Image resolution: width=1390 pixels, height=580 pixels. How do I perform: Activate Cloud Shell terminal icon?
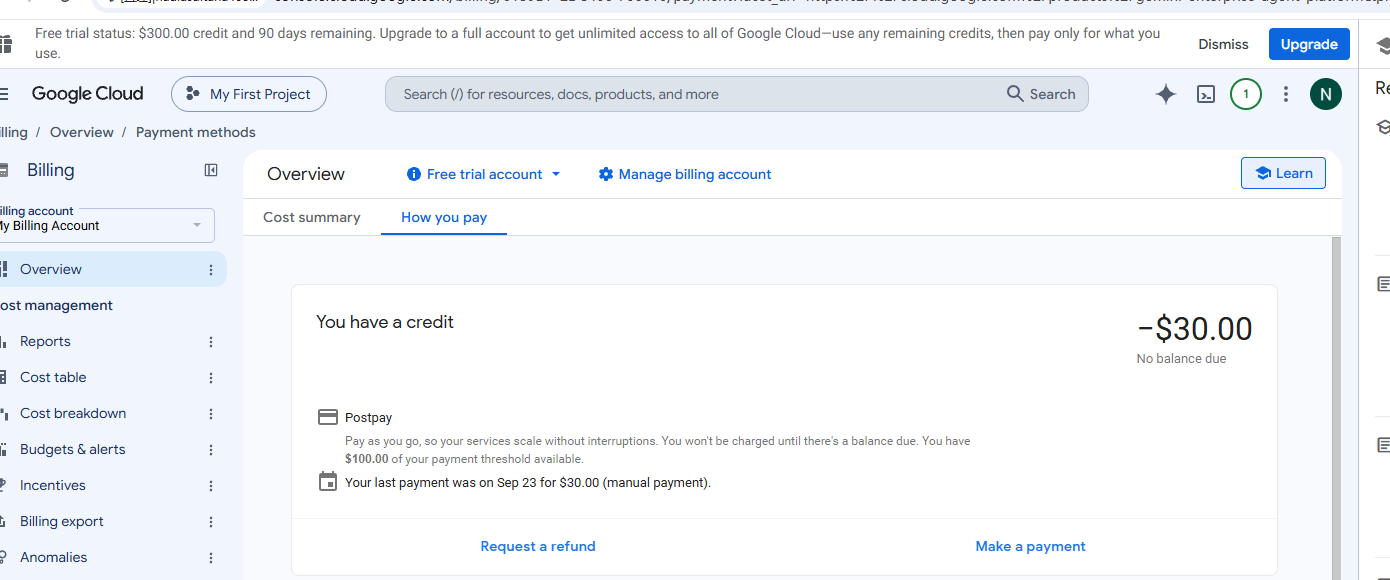coord(1206,94)
